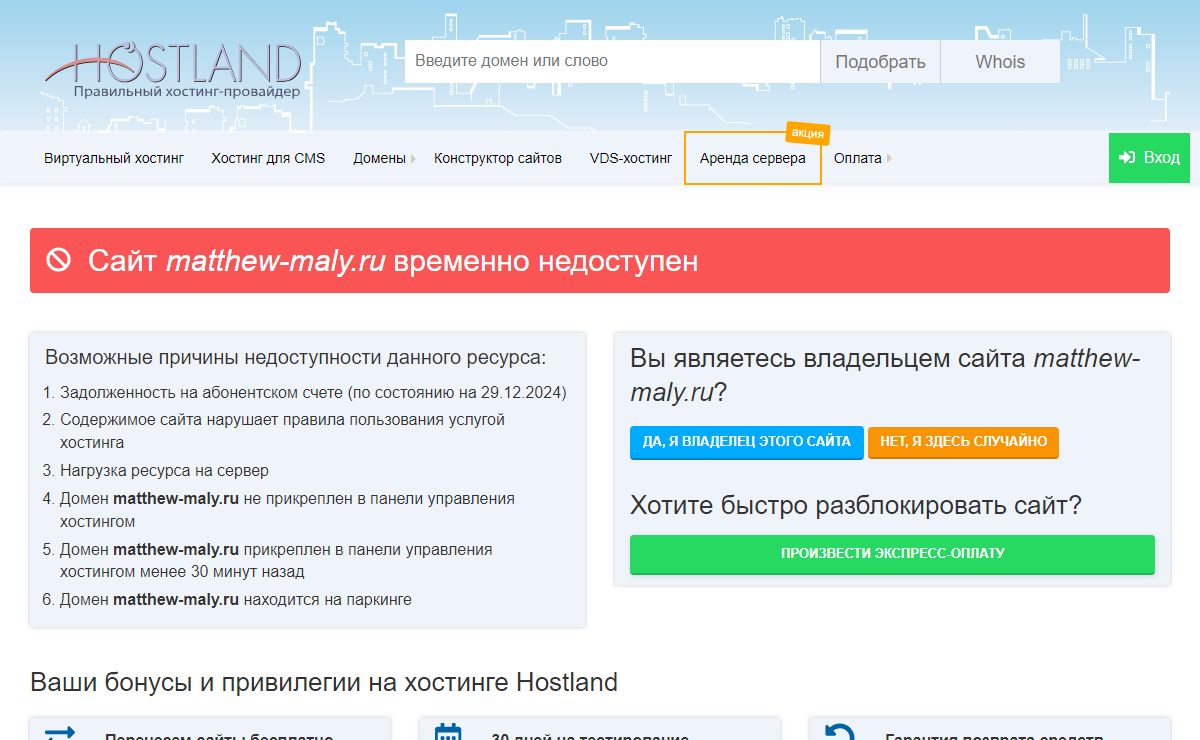Click heading Ваши бонусы и привилегии на хостинге
The width and height of the screenshot is (1200, 740).
point(324,683)
